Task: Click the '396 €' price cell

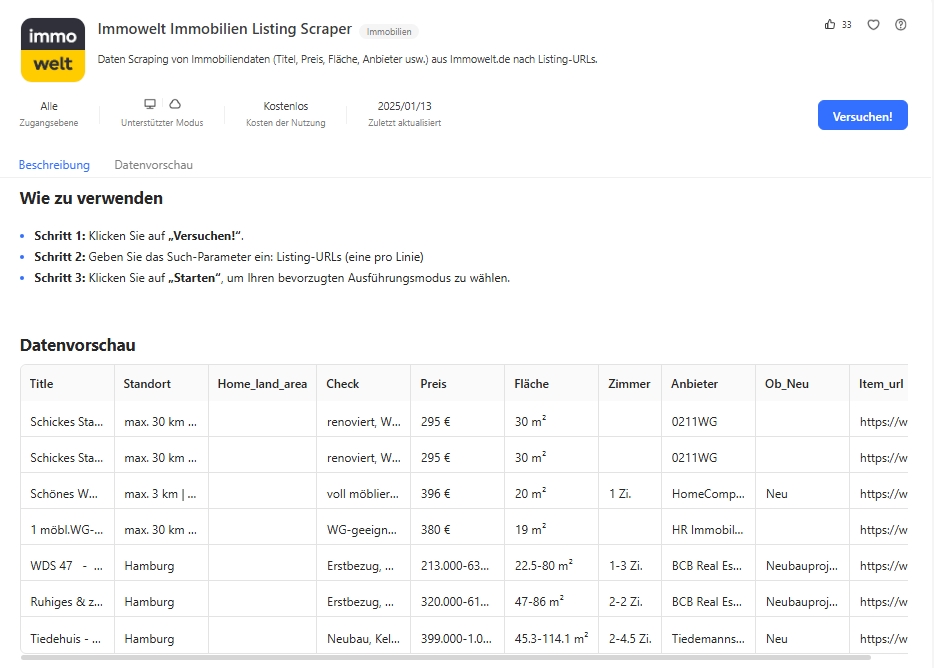Action: [x=457, y=493]
